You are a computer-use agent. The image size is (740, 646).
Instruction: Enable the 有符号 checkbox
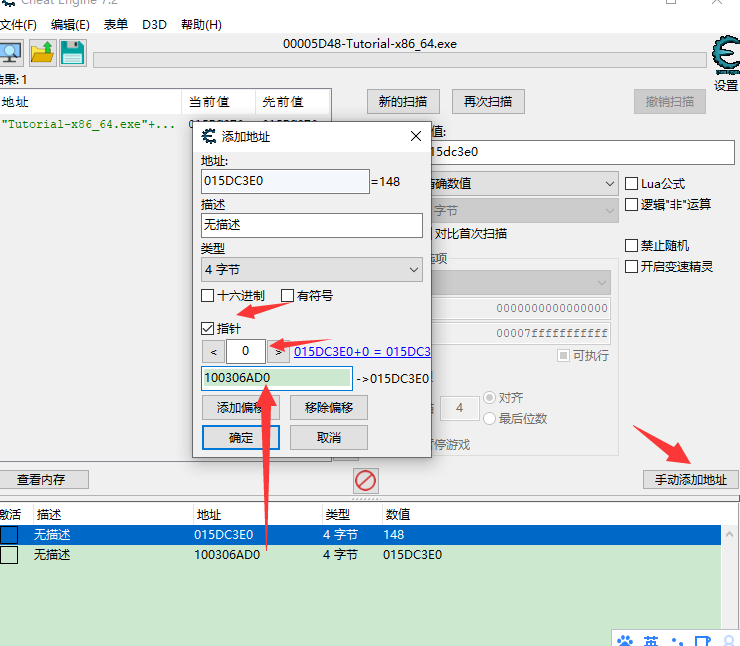point(287,296)
